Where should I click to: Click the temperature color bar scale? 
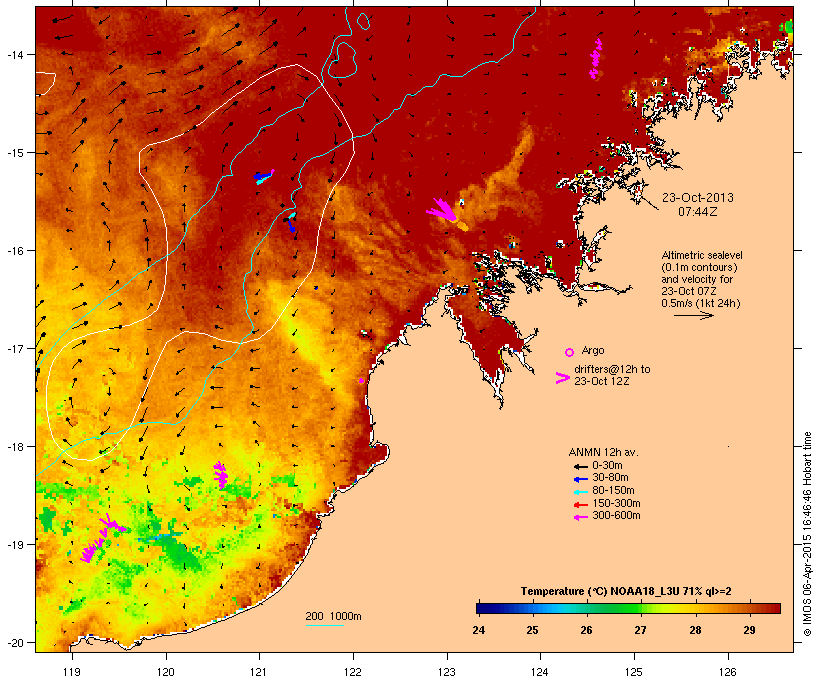click(628, 608)
